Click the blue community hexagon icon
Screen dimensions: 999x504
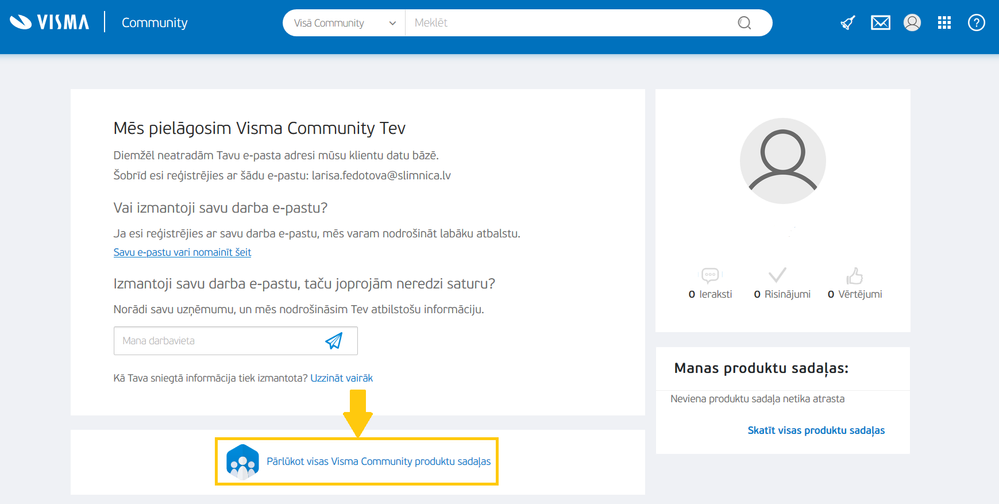click(243, 462)
